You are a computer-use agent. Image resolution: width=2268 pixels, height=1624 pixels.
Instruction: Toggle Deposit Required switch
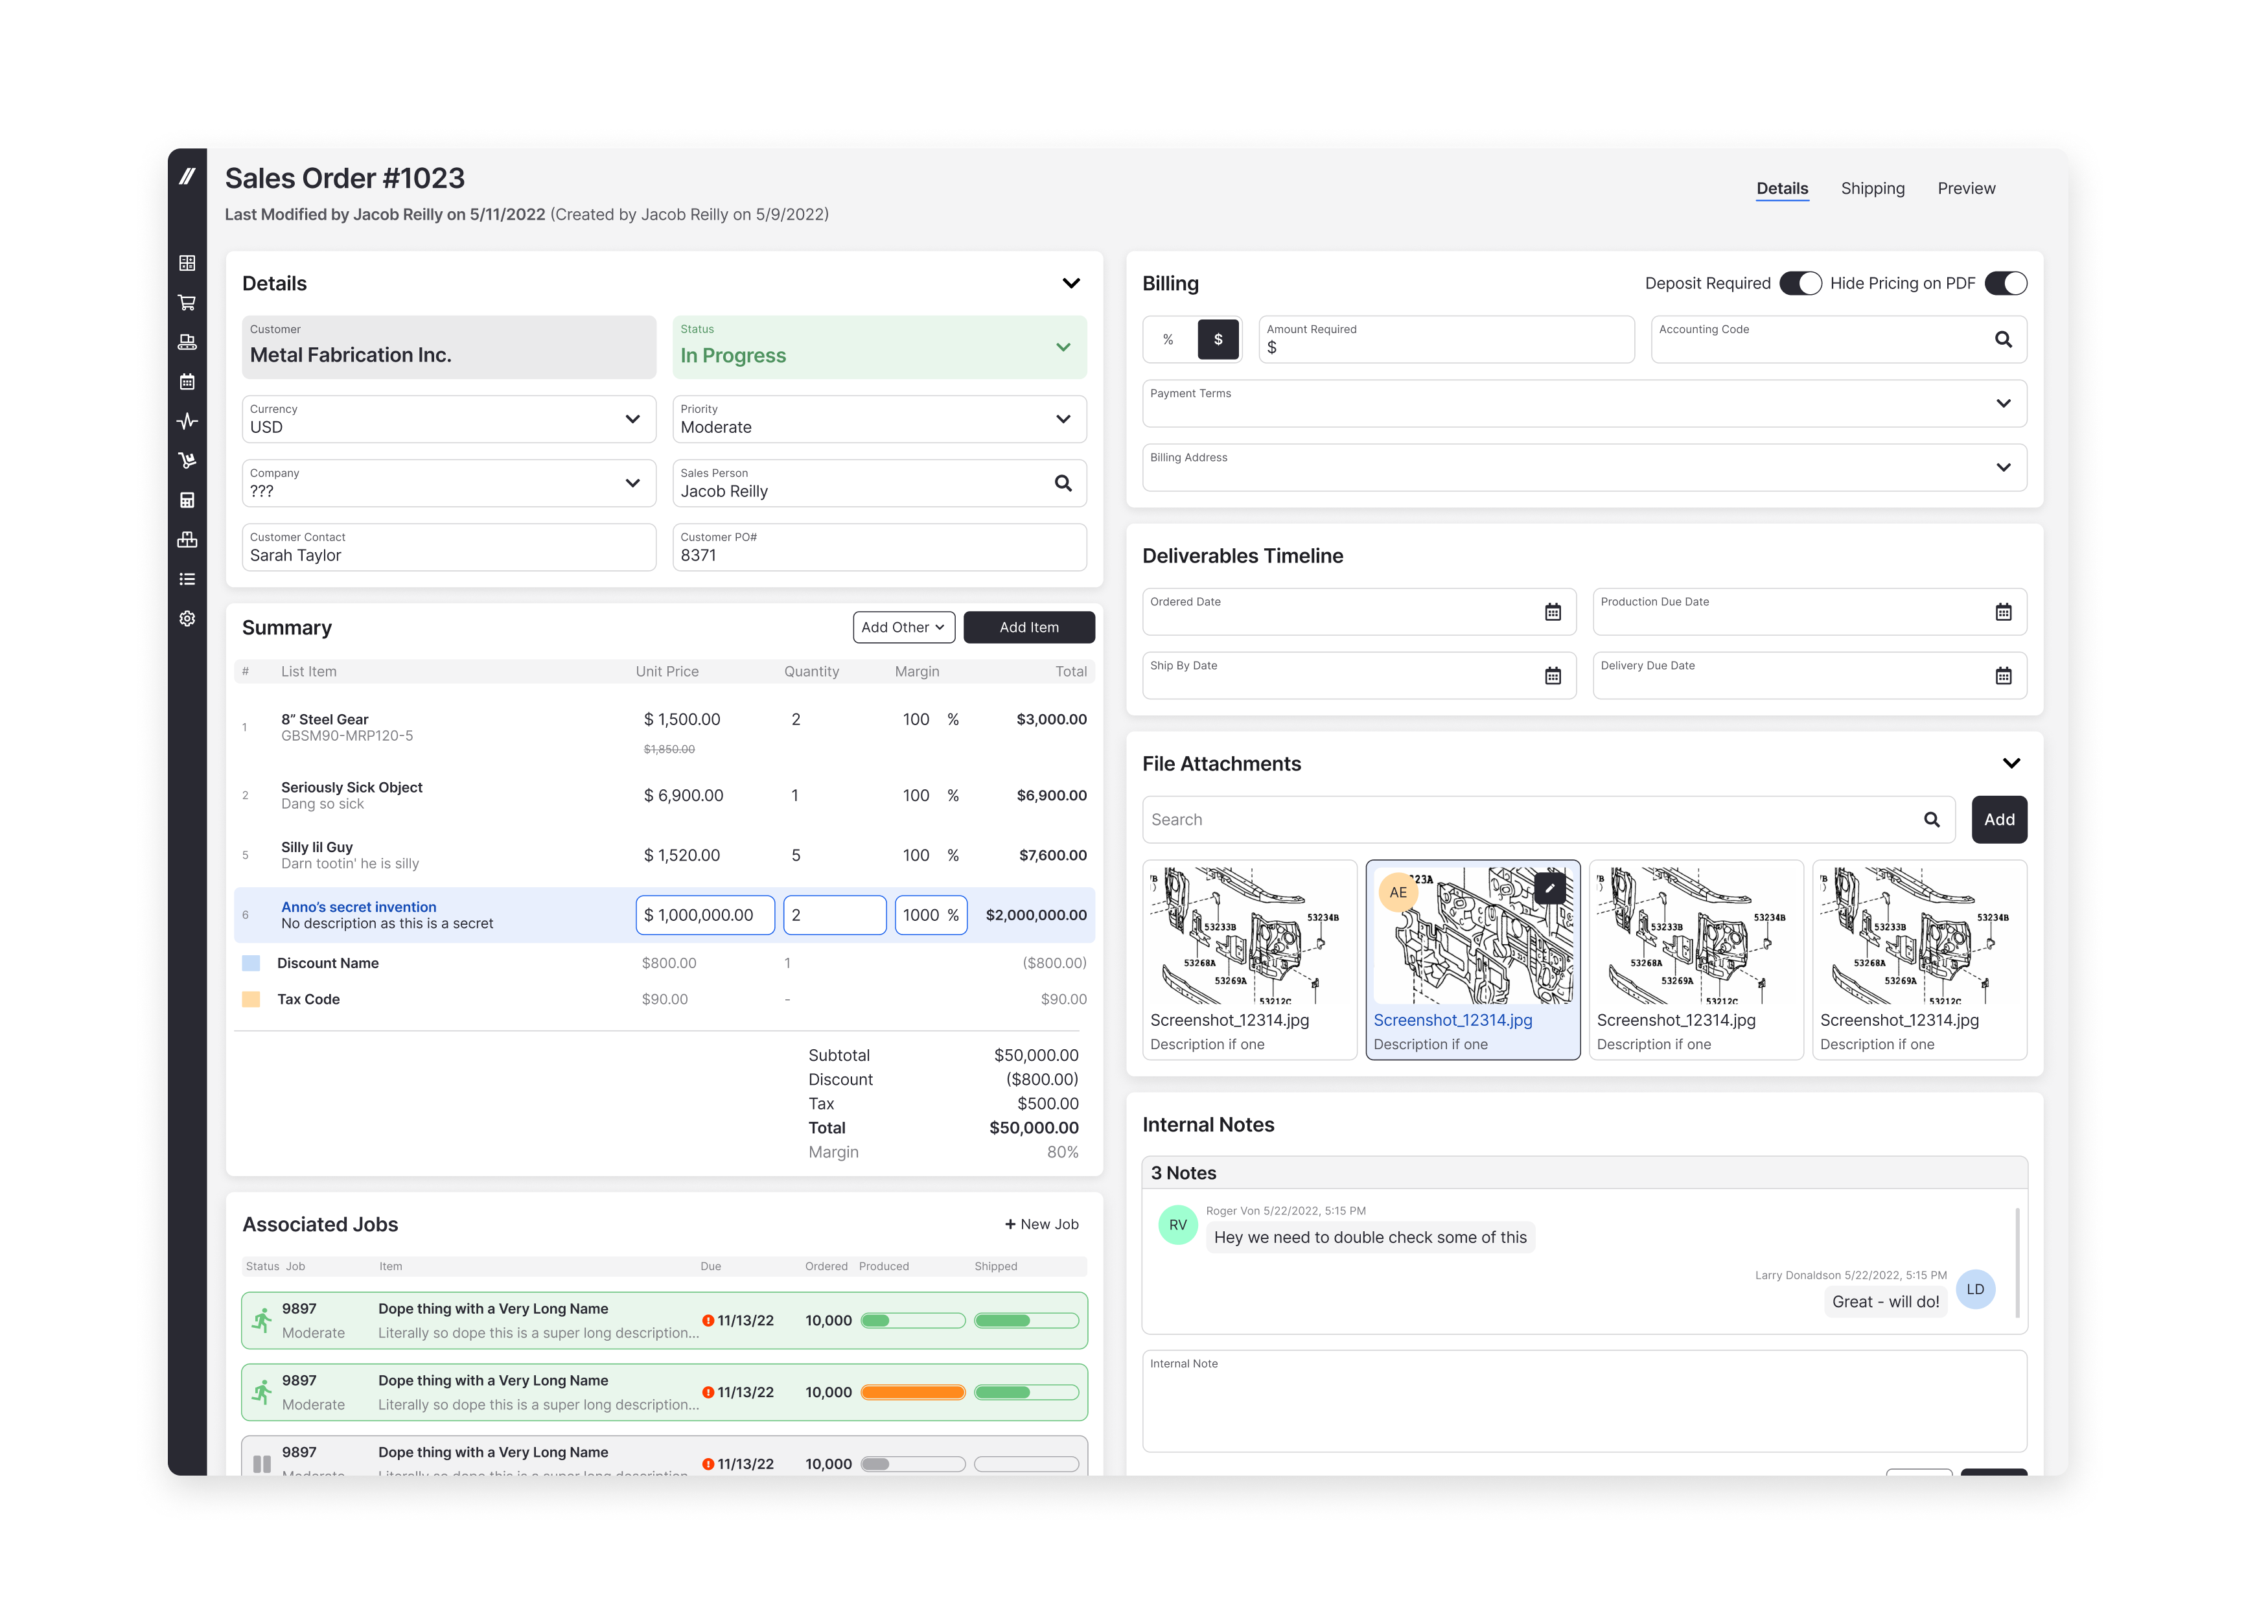[x=1800, y=283]
